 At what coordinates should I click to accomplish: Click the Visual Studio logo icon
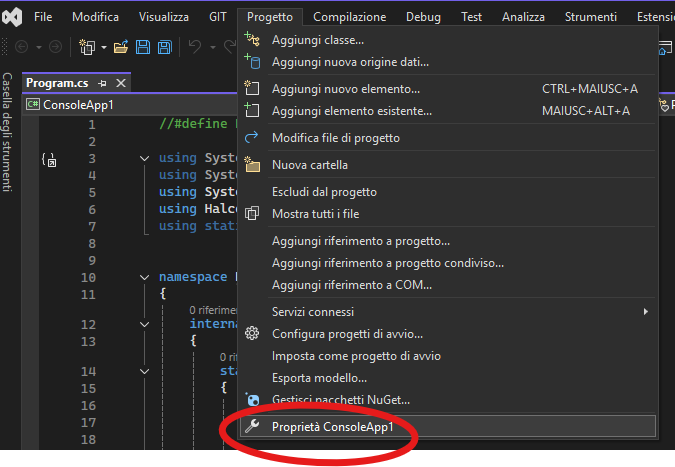[12, 17]
